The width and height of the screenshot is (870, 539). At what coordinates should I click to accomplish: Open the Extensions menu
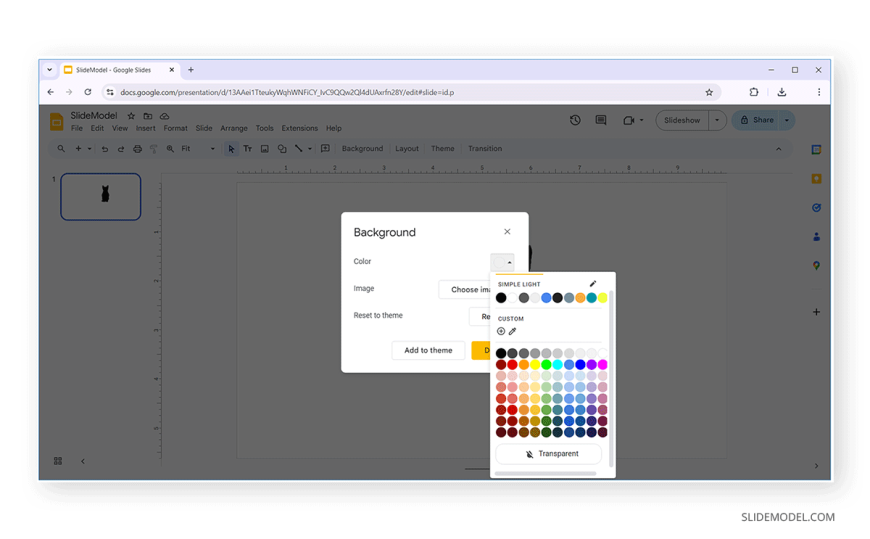(300, 128)
